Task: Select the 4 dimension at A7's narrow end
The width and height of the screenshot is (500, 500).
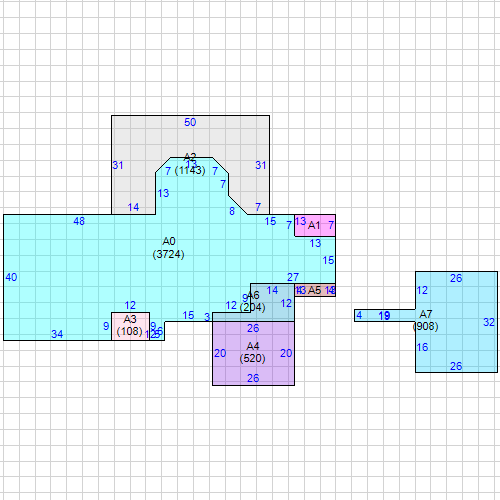Action: [359, 315]
